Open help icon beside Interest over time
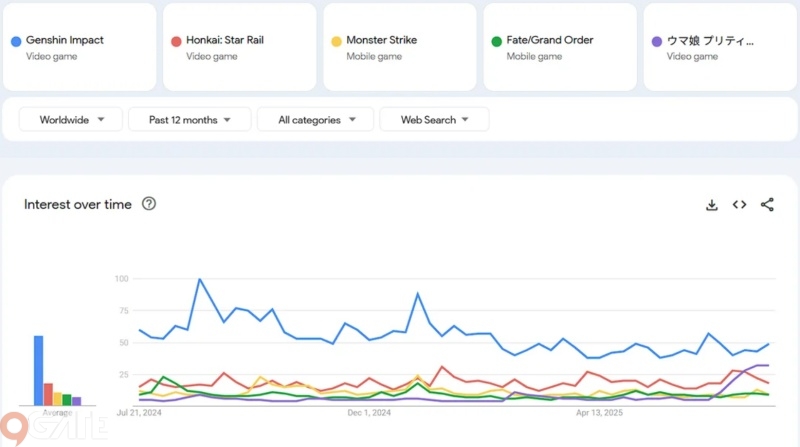800x447 pixels. click(x=149, y=204)
